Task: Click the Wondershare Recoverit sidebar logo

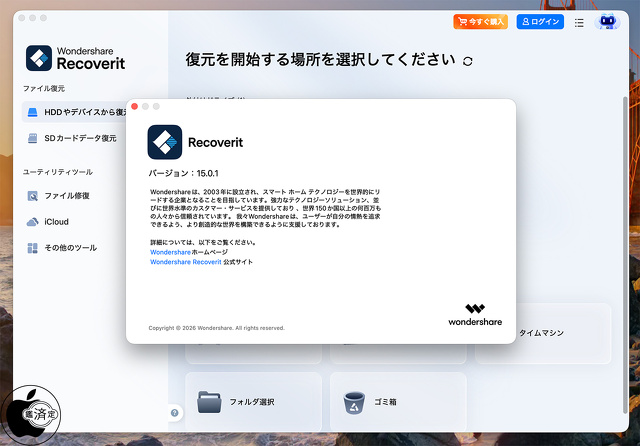Action: point(76,58)
